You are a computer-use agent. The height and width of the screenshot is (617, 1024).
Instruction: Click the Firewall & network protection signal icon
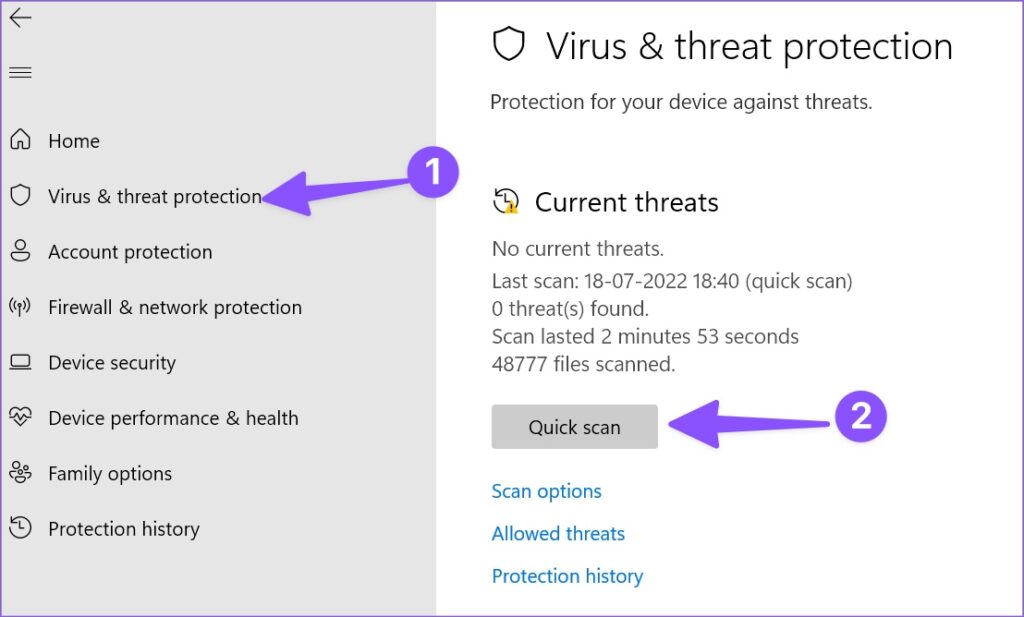pos(21,307)
